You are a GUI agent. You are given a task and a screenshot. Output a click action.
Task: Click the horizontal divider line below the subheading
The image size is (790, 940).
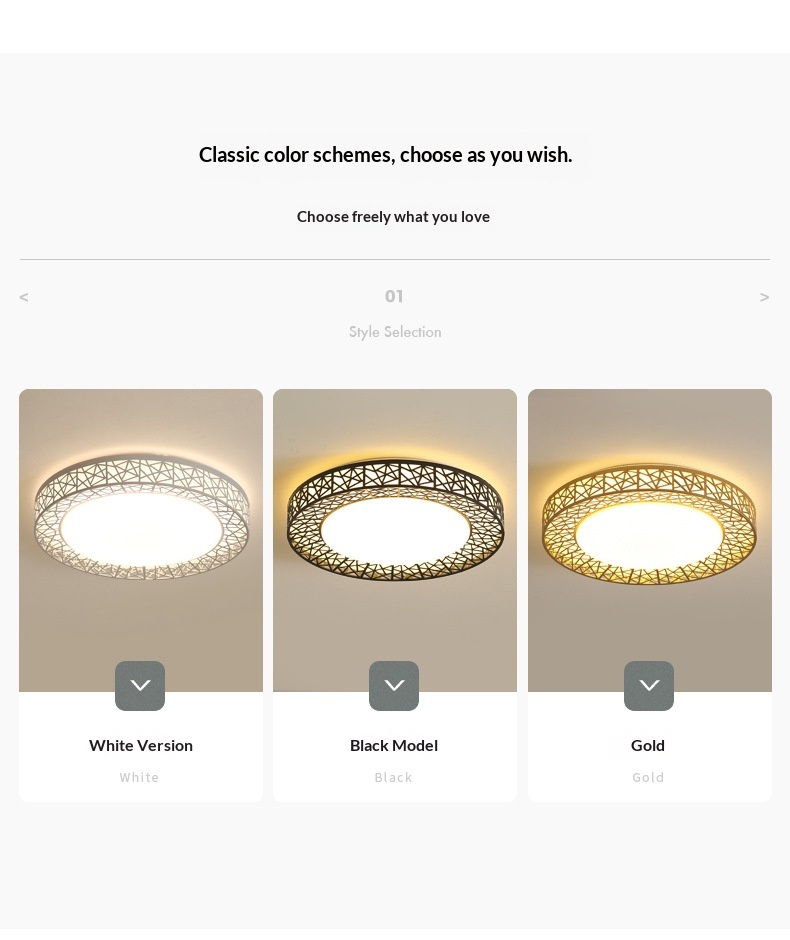tap(395, 260)
